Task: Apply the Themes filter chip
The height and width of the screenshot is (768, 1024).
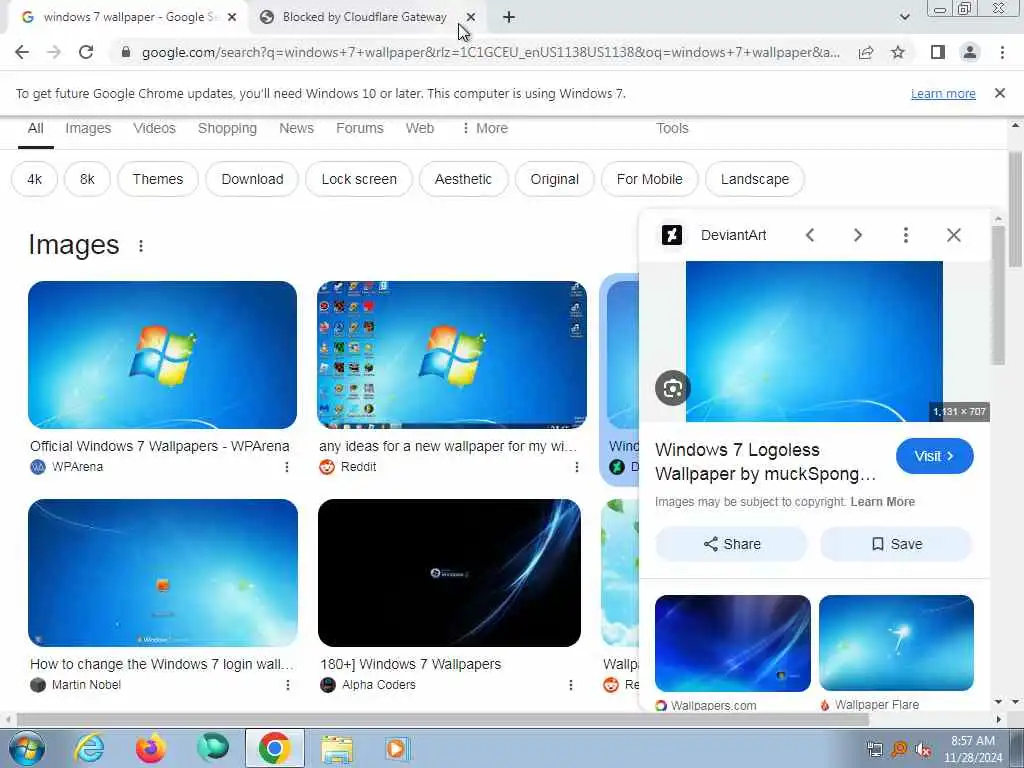Action: [158, 179]
